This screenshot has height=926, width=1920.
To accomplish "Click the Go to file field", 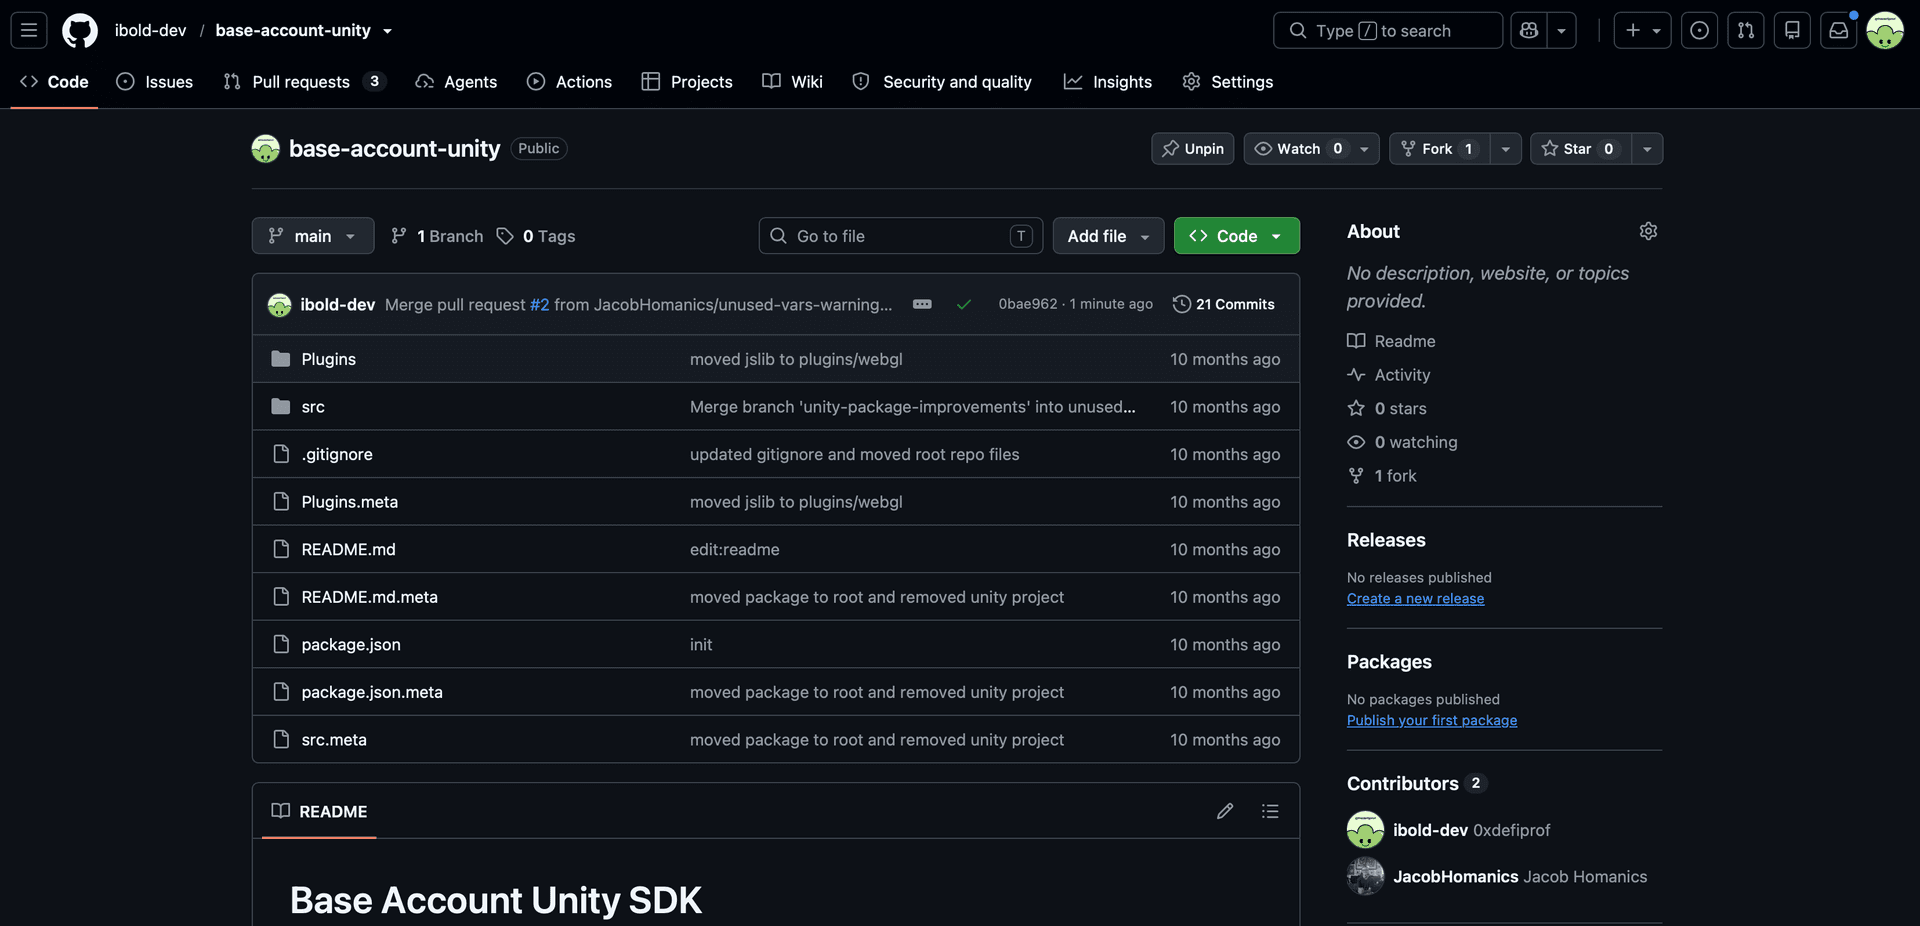I will [901, 236].
